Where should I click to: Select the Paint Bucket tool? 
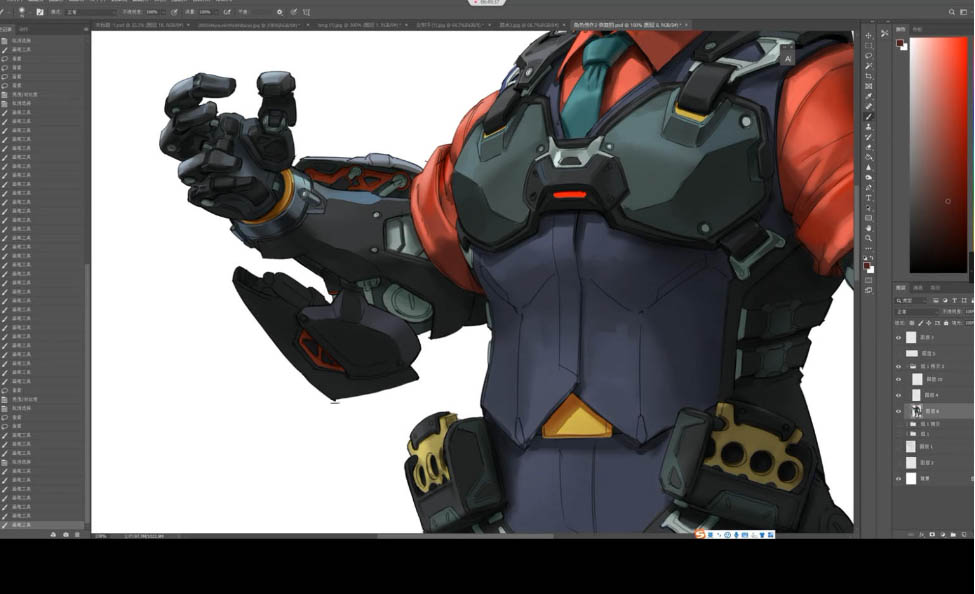[869, 157]
